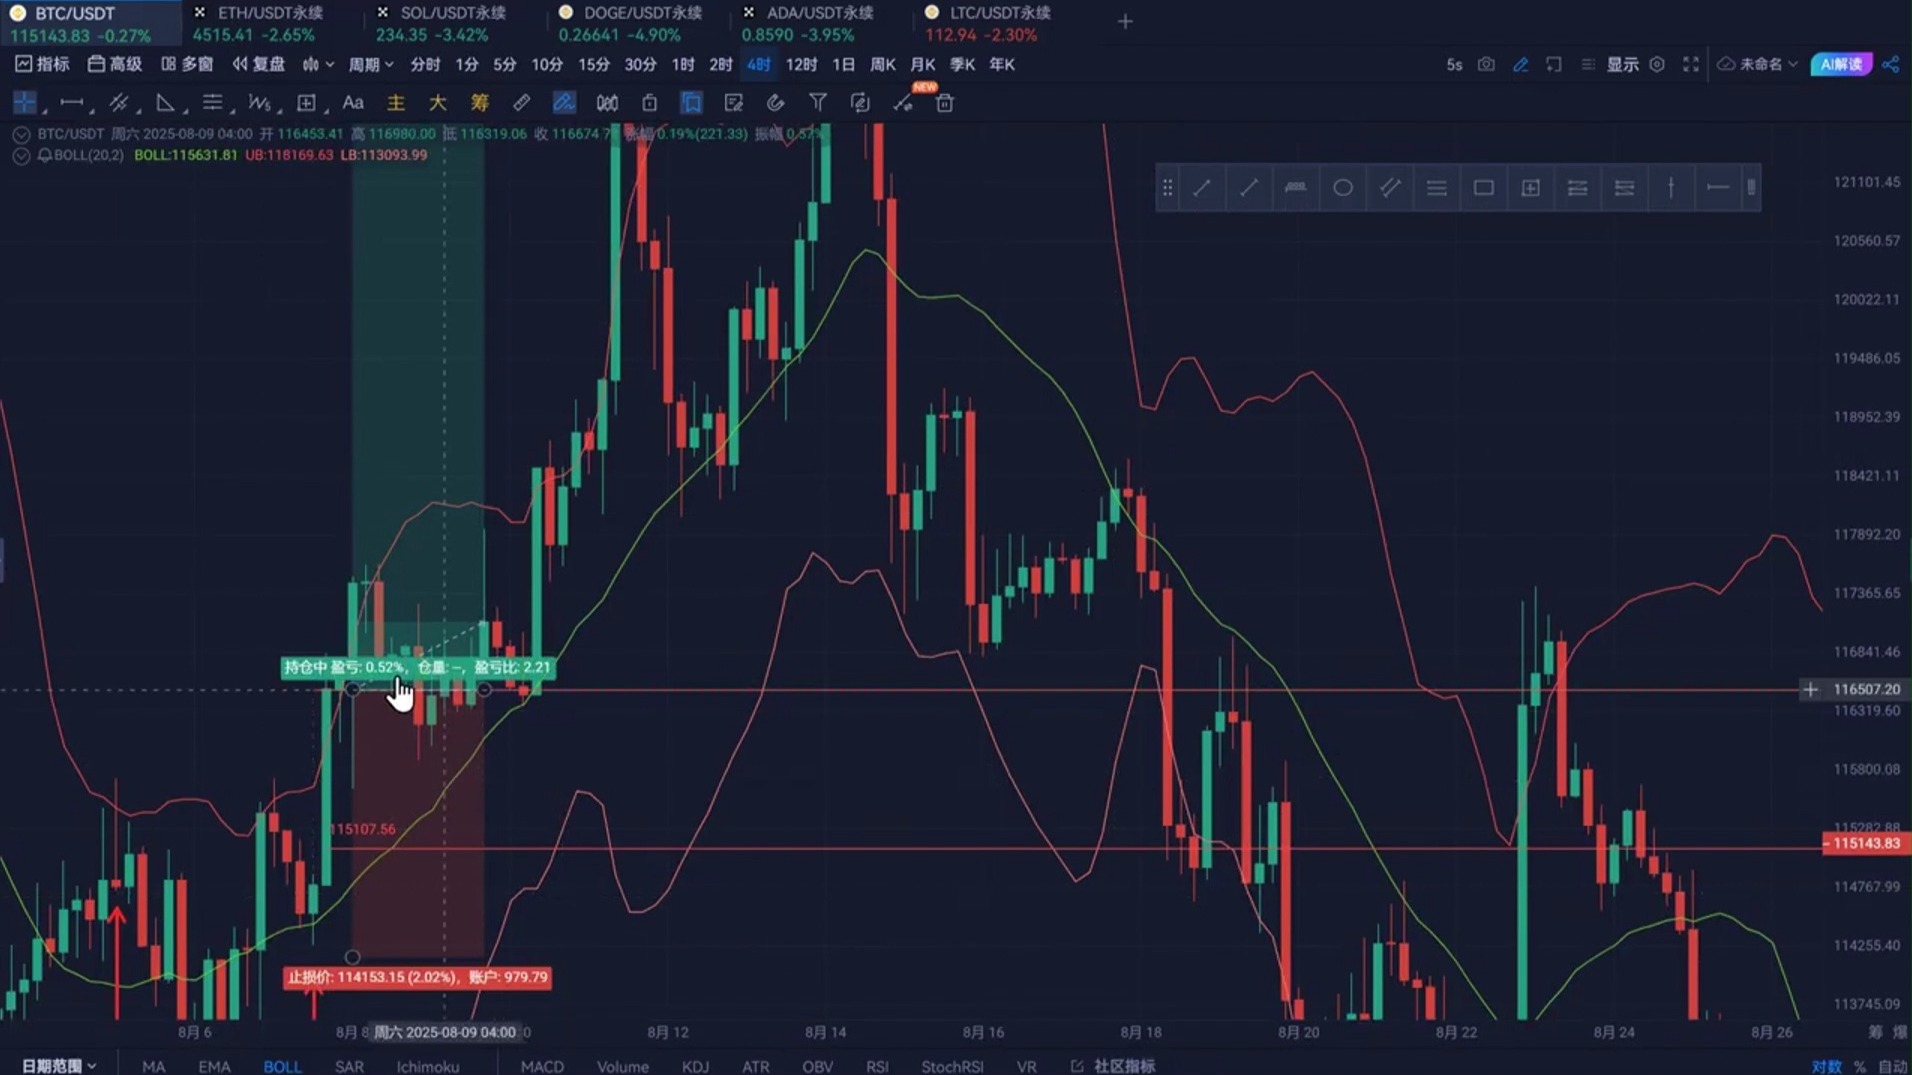Click the trash delete drawings icon
Viewport: 1912px width, 1075px height.
(x=944, y=103)
